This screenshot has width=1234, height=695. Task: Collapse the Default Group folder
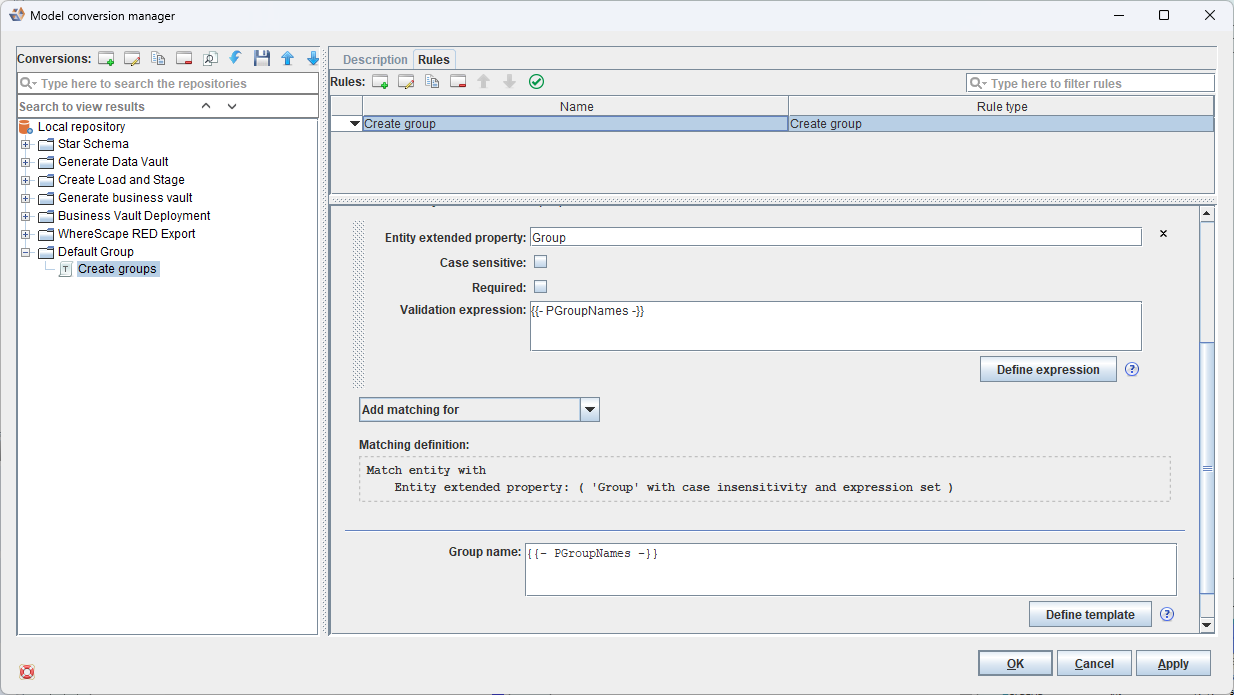point(26,252)
